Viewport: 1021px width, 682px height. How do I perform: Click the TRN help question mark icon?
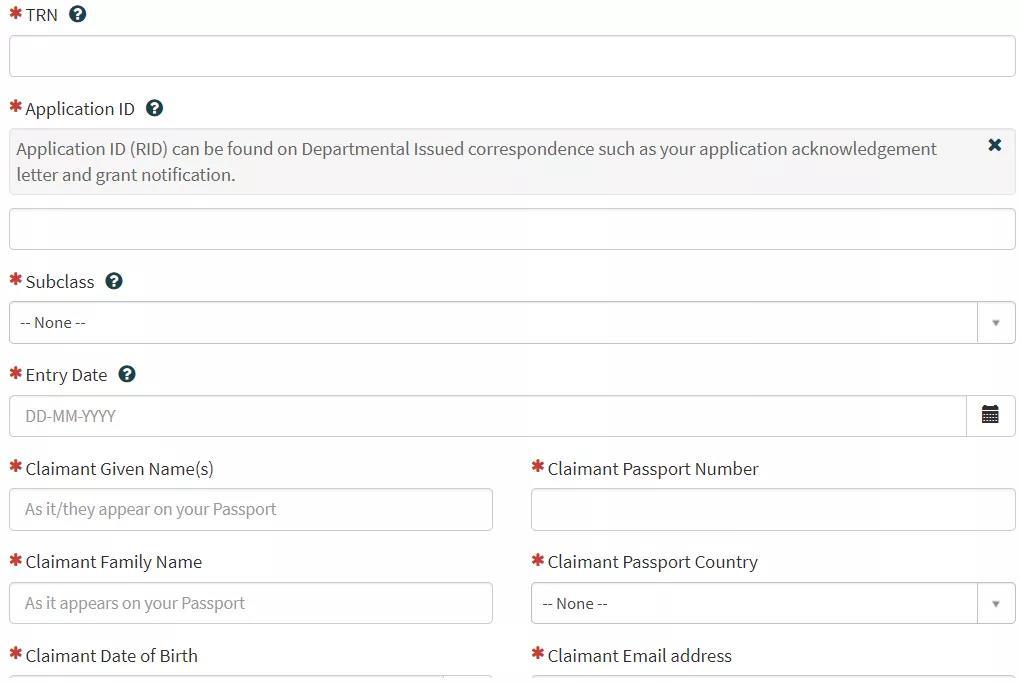tap(77, 15)
